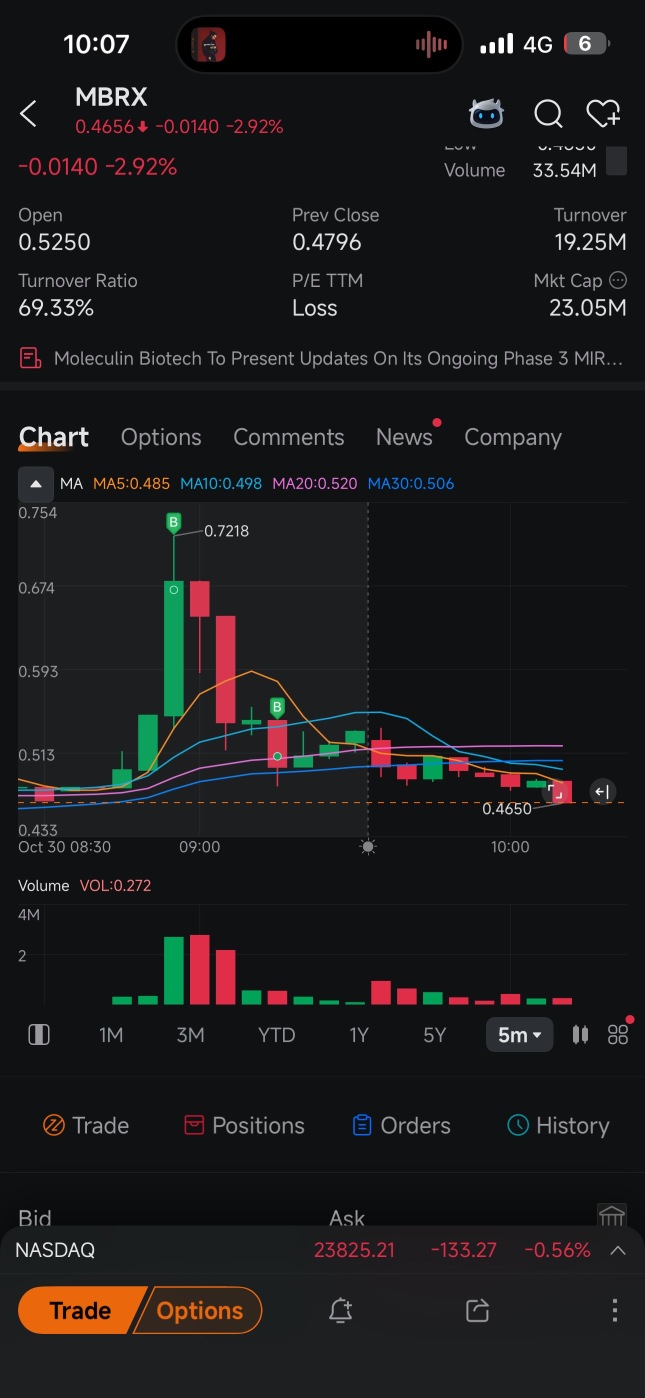Tap the B buy marker at 0.7218
The height and width of the screenshot is (1398, 645).
174,522
